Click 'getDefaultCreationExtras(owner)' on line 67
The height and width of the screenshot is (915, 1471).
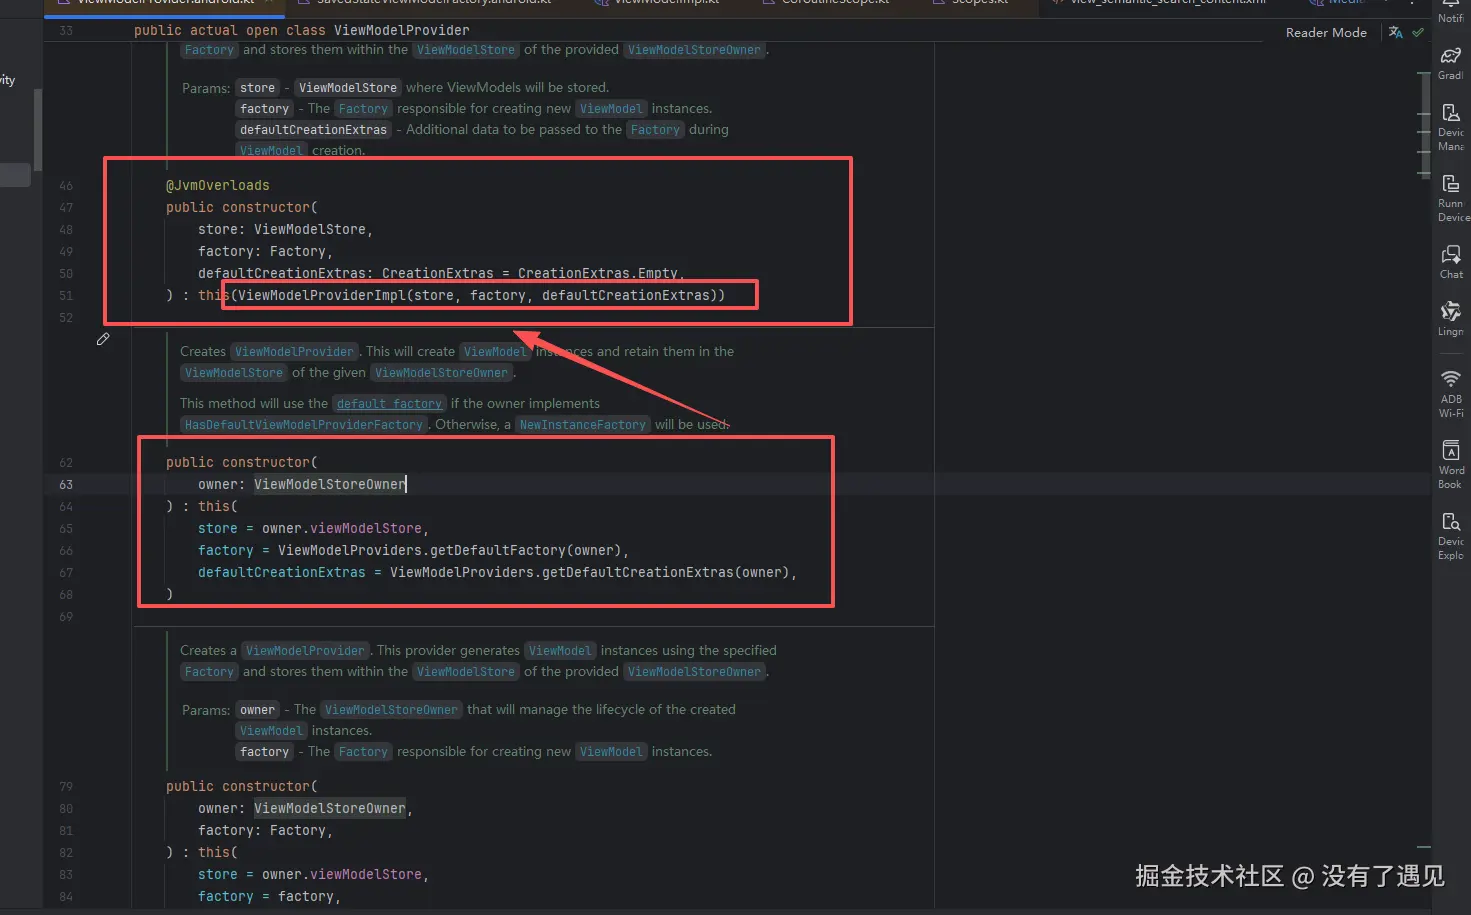[666, 572]
